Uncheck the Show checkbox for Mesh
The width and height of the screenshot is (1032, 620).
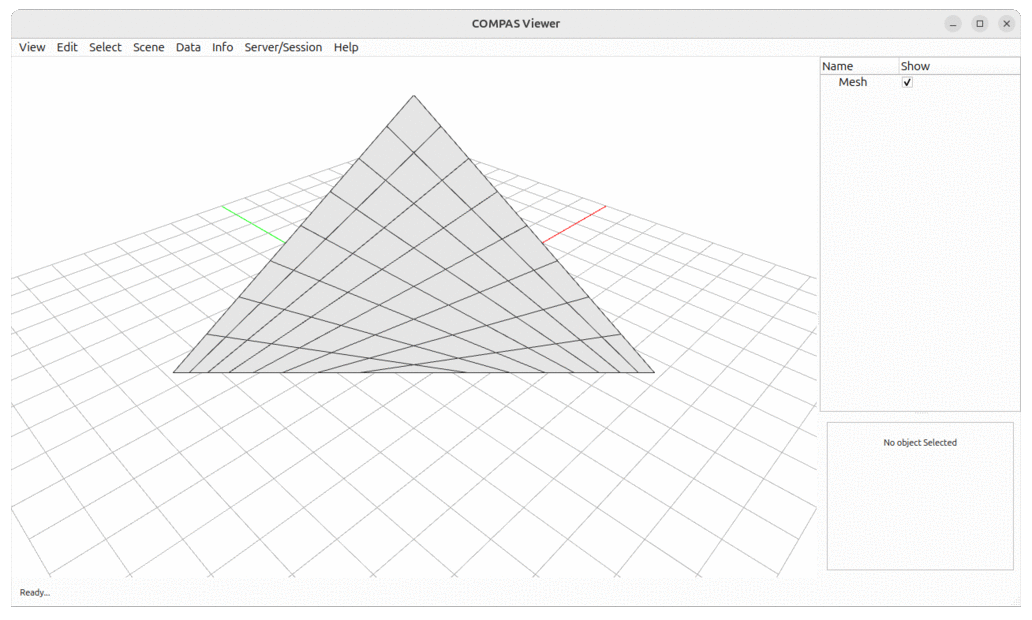click(x=906, y=82)
